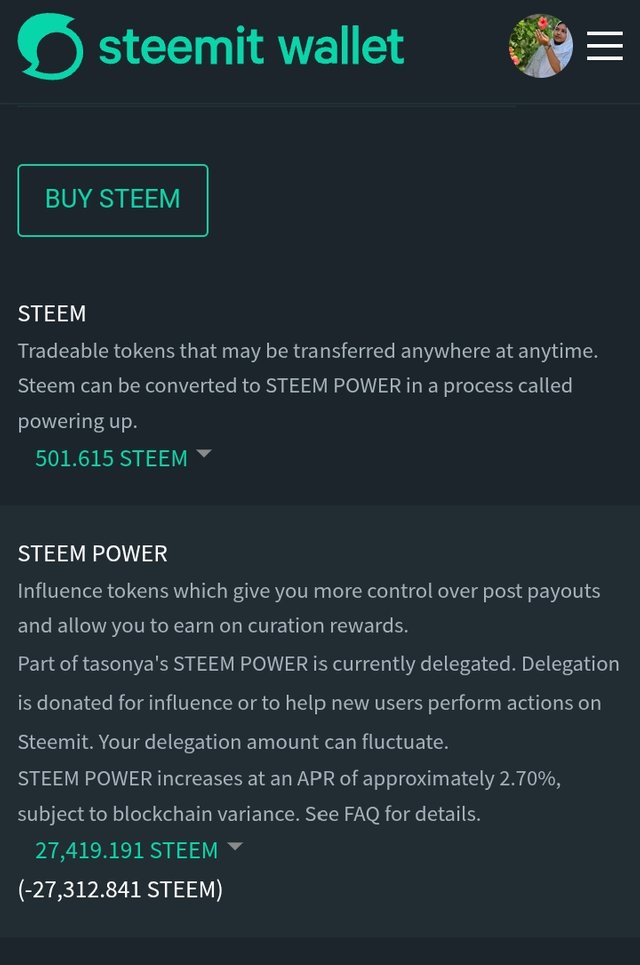
Task: Open the user profile avatar
Action: click(540, 46)
